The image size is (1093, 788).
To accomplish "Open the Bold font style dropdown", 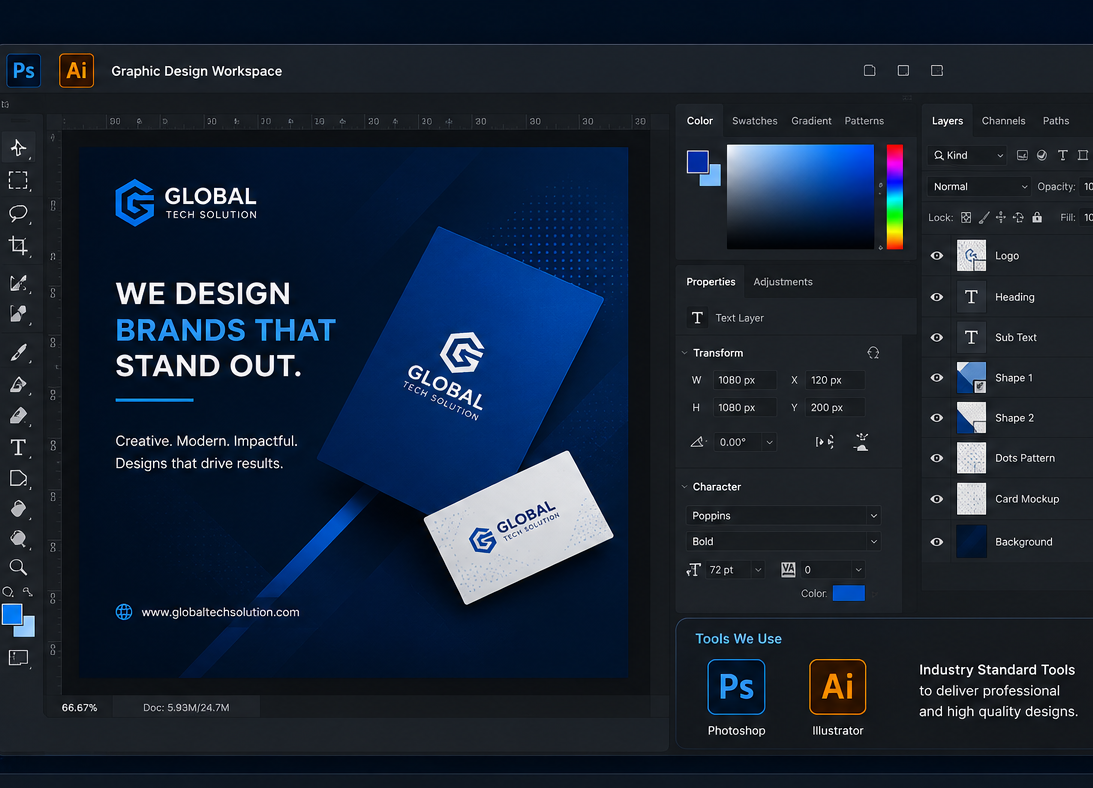I will 784,541.
